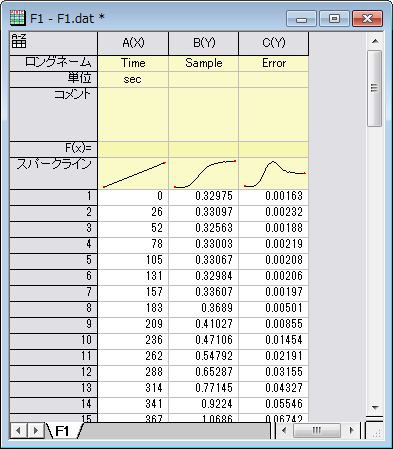Select row header 10
The image size is (393, 449).
[53, 341]
